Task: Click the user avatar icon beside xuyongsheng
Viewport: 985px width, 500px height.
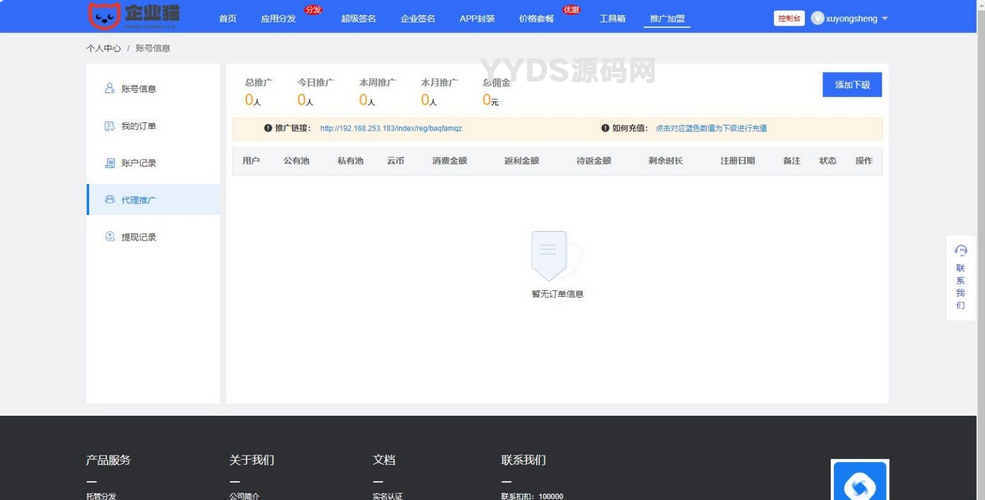Action: 817,18
